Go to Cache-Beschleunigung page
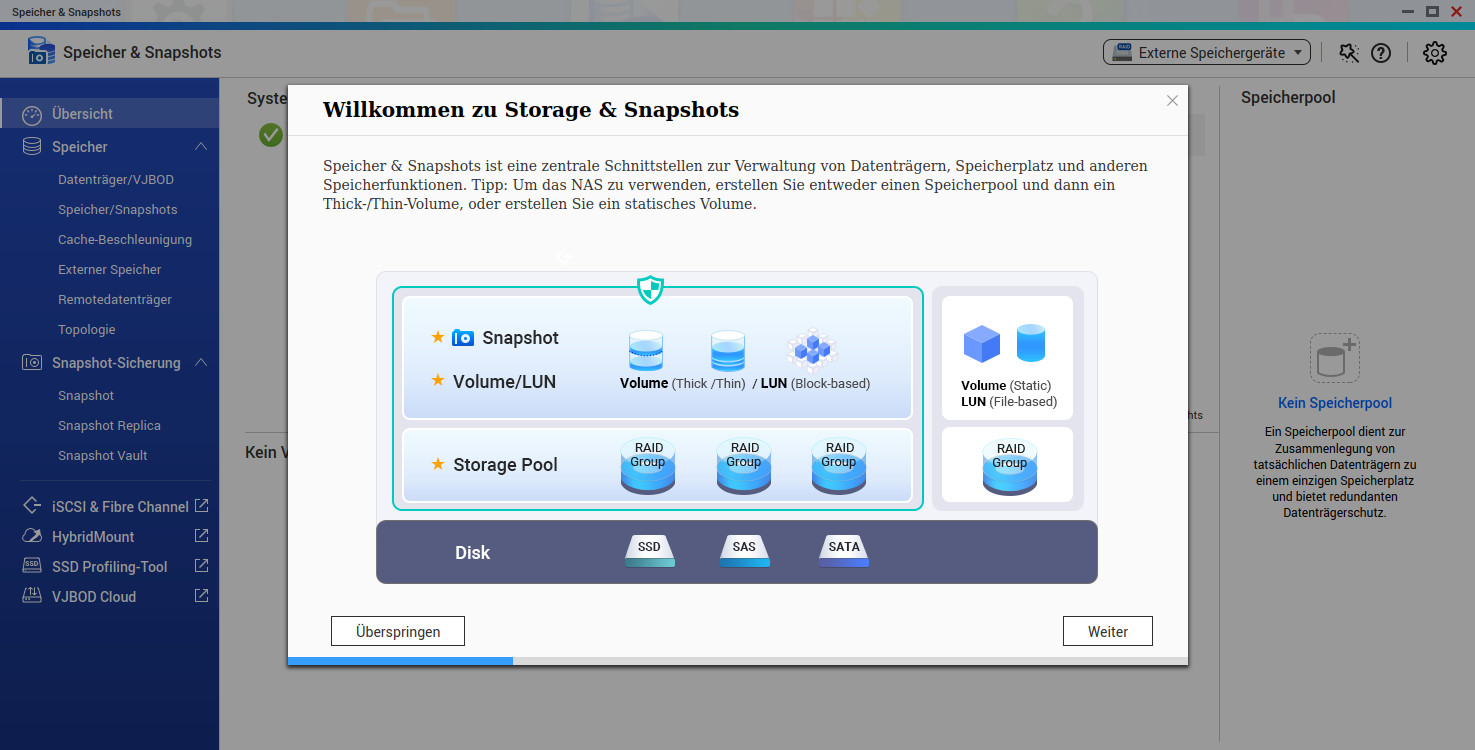The height and width of the screenshot is (750, 1475). (x=125, y=240)
